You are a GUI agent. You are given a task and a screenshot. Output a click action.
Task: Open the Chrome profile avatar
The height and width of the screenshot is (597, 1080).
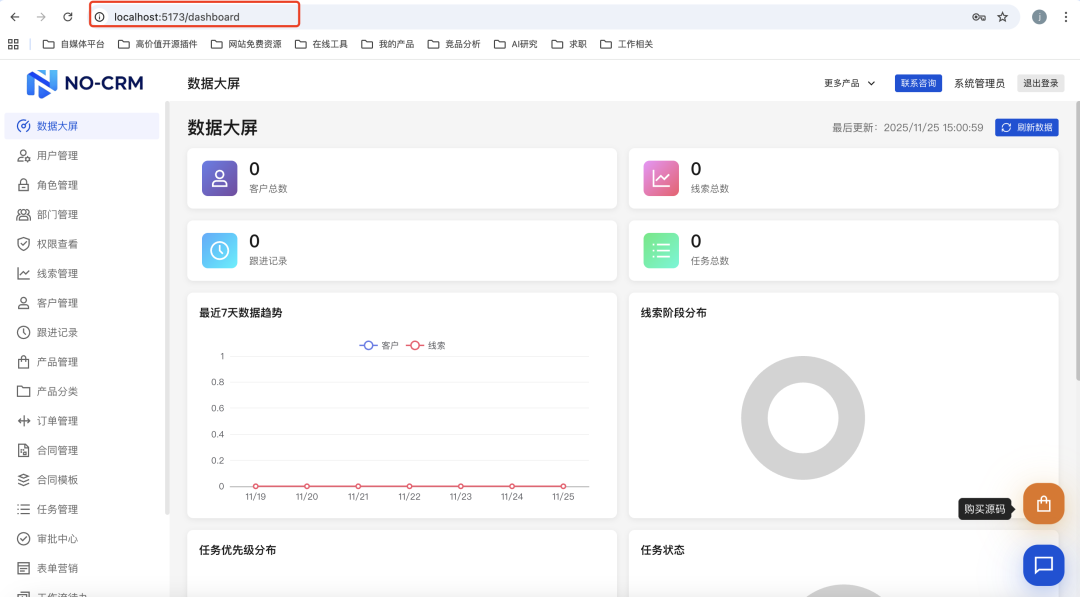pos(1039,17)
